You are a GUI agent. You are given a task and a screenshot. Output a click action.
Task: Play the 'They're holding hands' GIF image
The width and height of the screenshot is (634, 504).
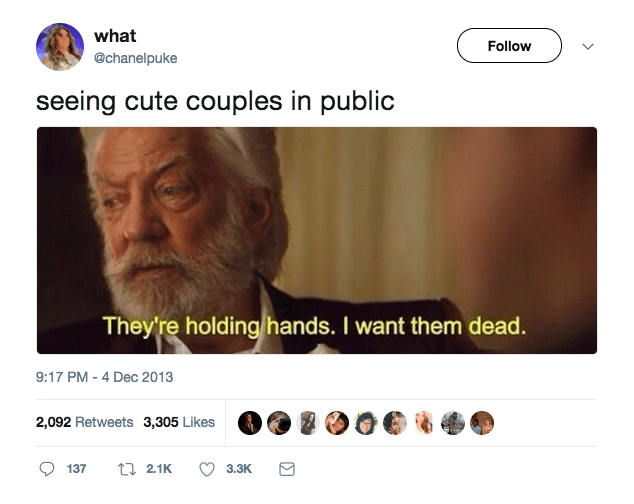317,240
